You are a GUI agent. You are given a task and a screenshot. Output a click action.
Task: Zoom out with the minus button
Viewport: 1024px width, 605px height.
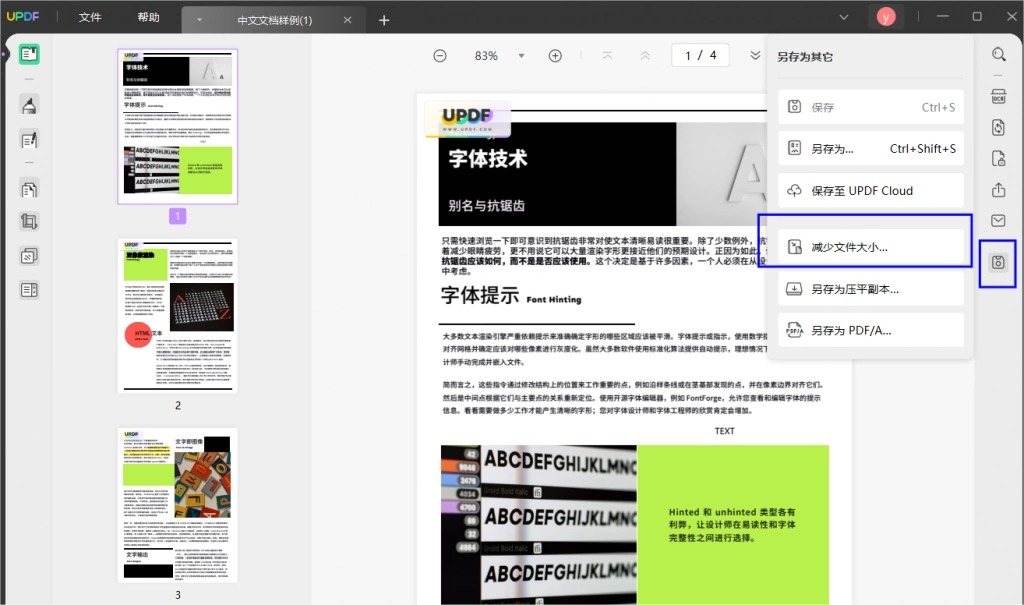tap(440, 56)
